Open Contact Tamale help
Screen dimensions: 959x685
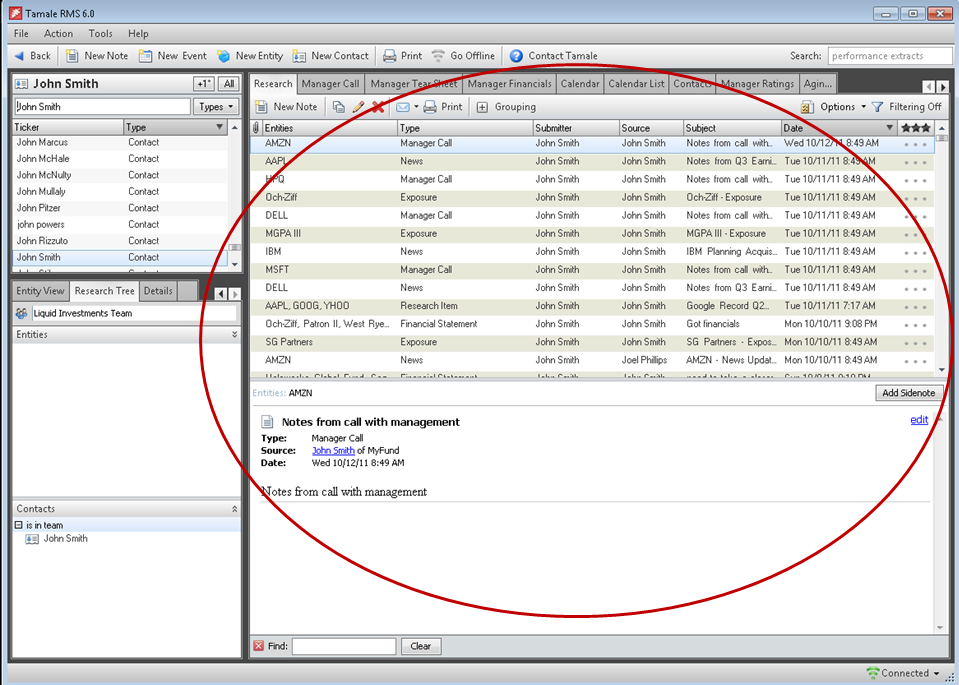tap(554, 56)
